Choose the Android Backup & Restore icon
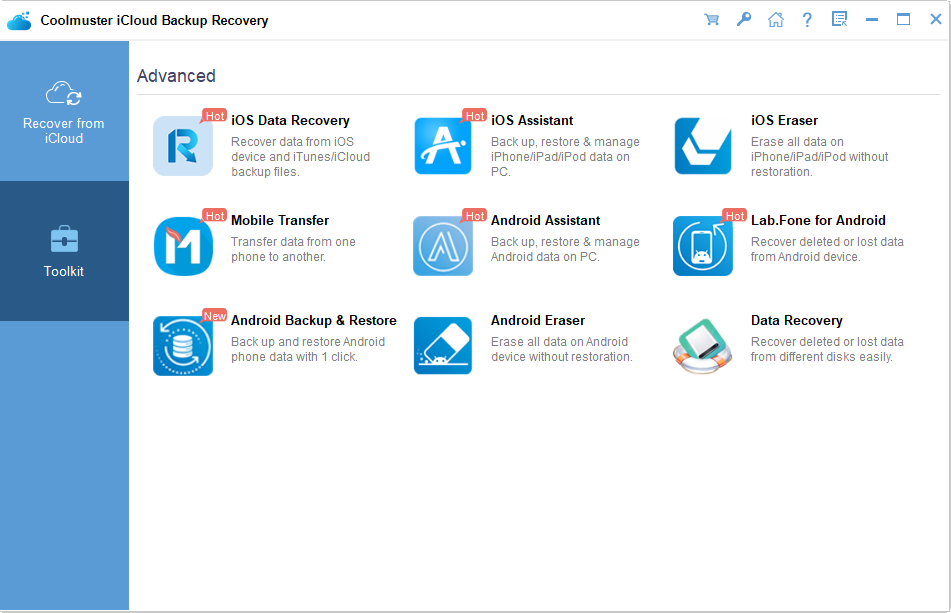Viewport: 951px width, 613px height. [x=183, y=346]
